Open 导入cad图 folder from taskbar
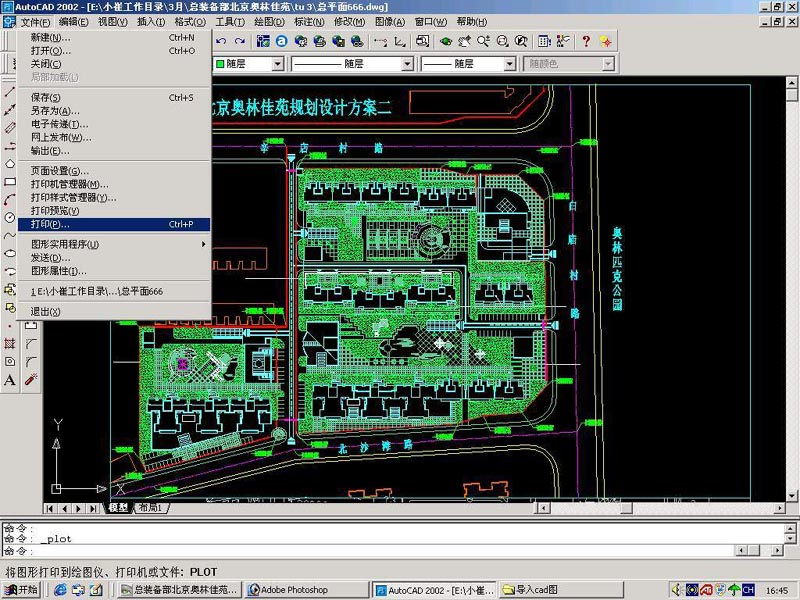The image size is (800, 600). coord(561,590)
